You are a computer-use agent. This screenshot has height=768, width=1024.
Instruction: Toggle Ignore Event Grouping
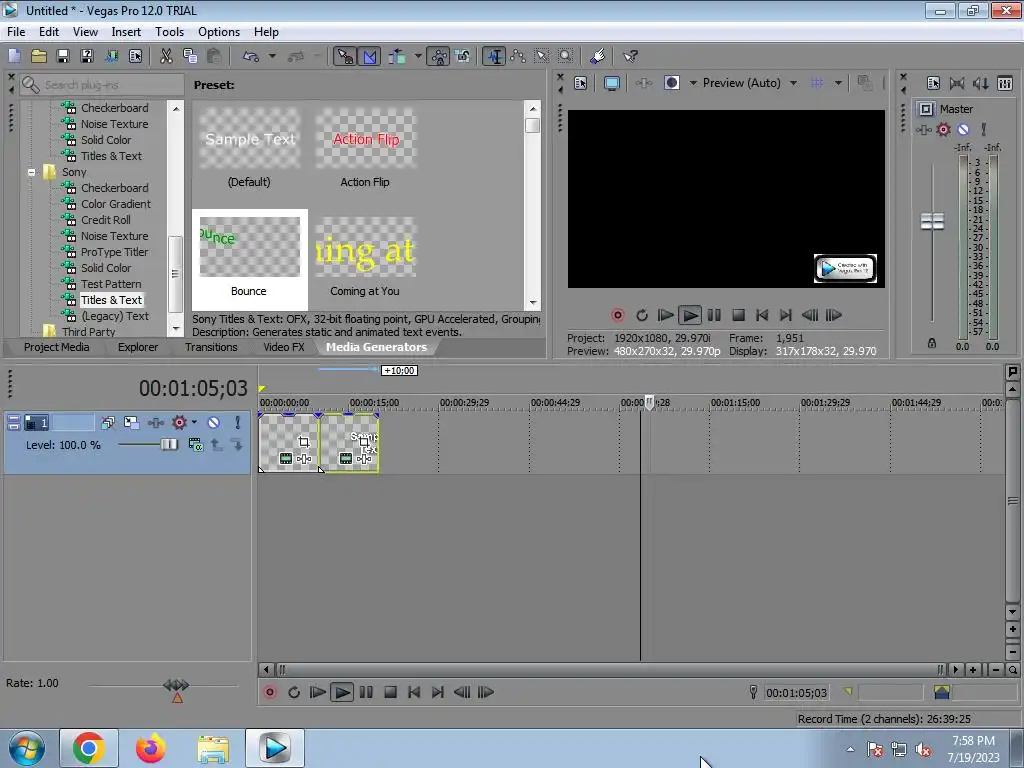(462, 56)
